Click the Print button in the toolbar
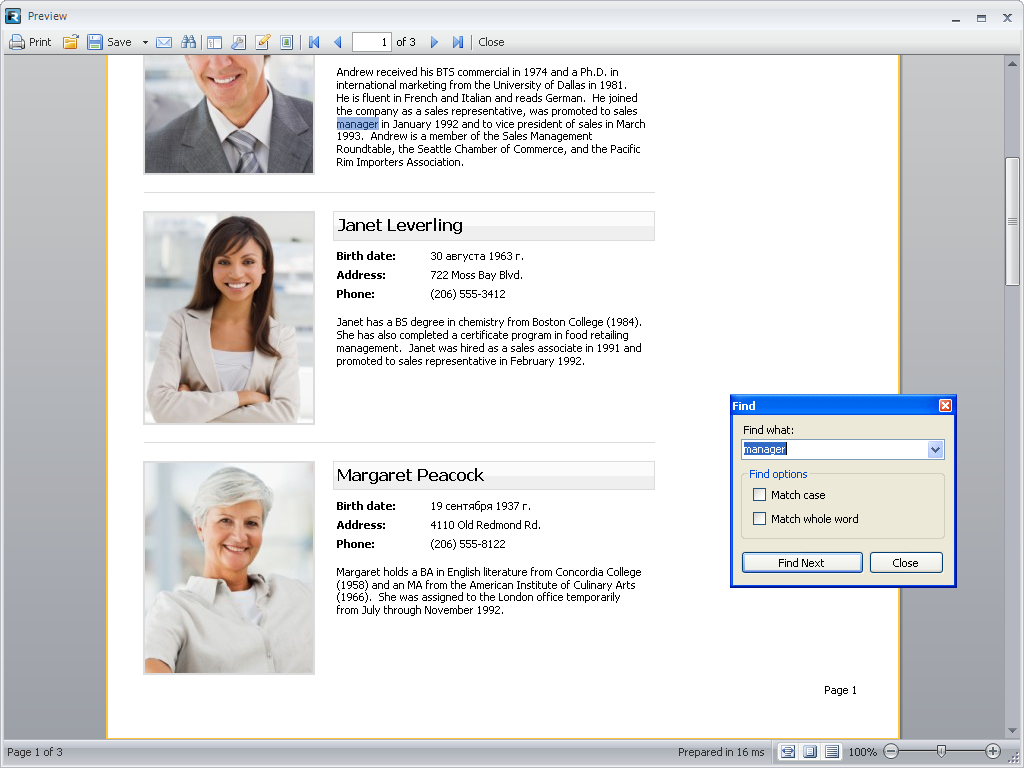The image size is (1024, 768). point(30,42)
